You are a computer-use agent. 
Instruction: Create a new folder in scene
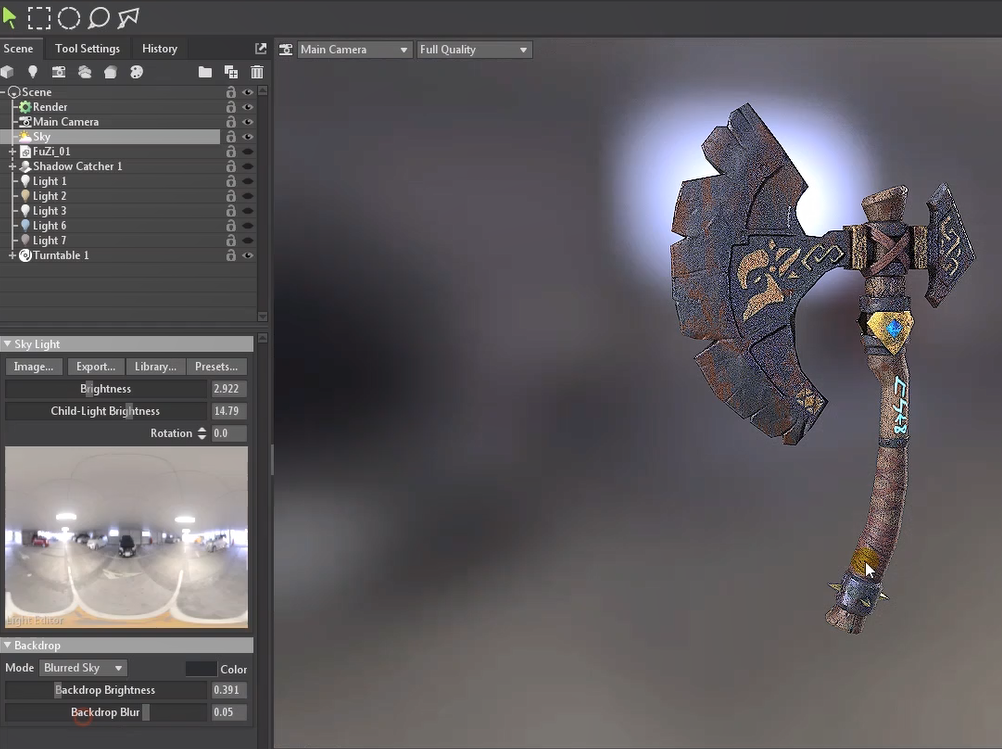tap(205, 72)
